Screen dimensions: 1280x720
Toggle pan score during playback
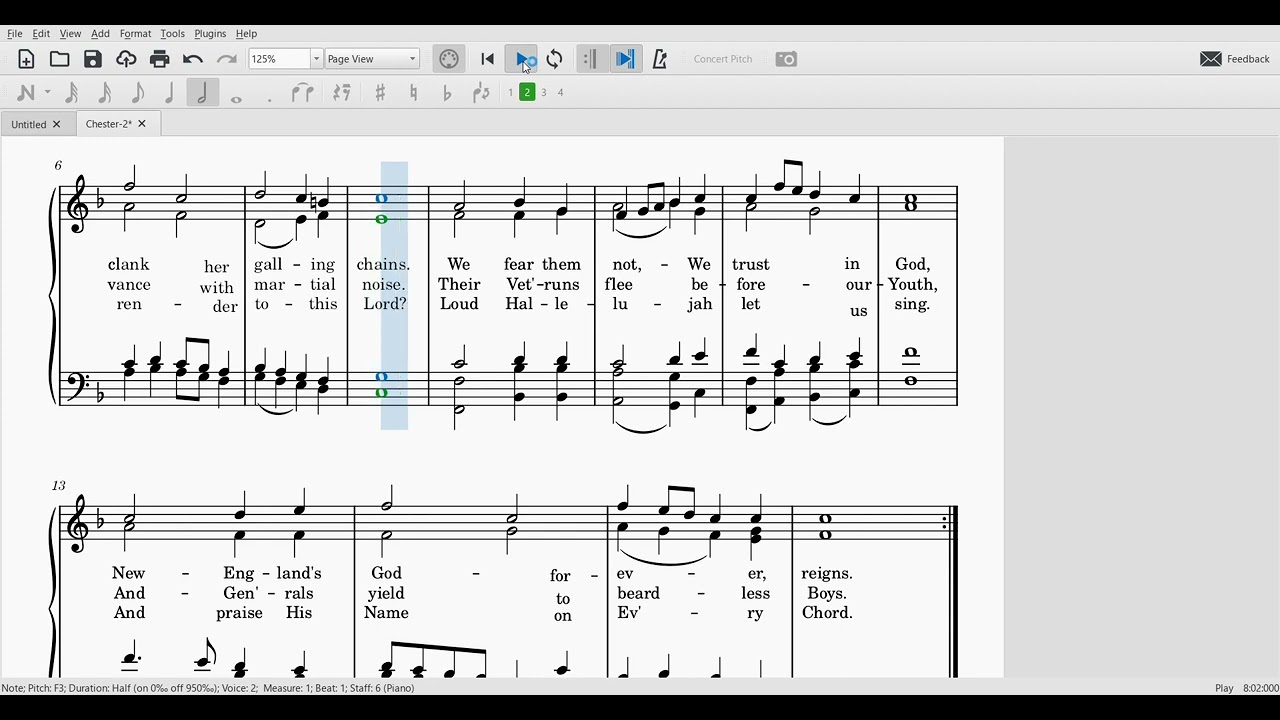coord(625,59)
